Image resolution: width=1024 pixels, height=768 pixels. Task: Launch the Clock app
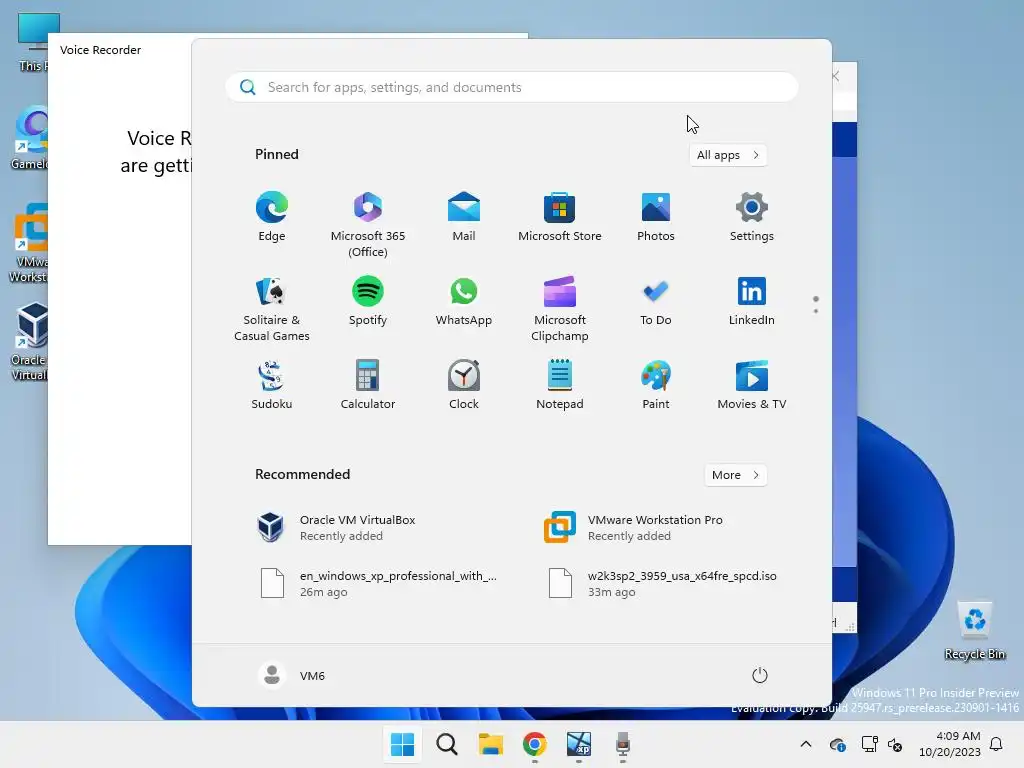coord(464,385)
